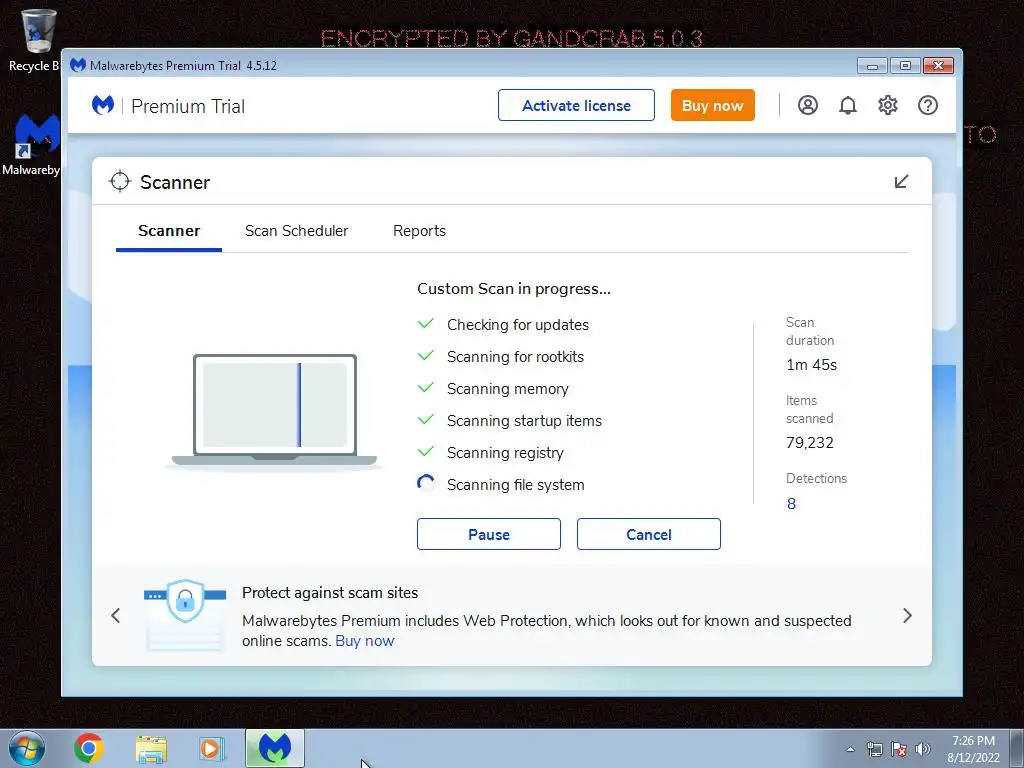The height and width of the screenshot is (768, 1024).
Task: Show previous promotional tip
Action: pos(116,615)
